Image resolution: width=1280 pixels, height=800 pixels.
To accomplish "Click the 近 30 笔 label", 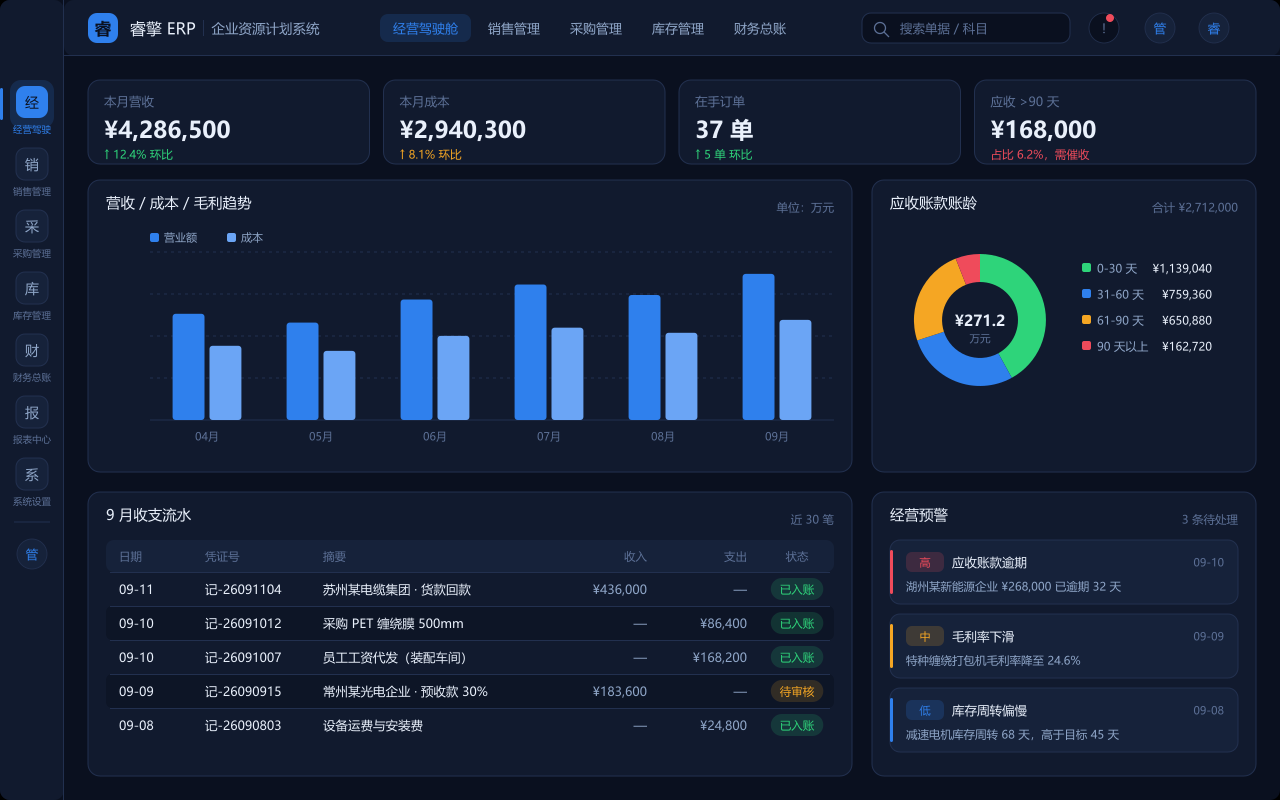I will click(812, 519).
